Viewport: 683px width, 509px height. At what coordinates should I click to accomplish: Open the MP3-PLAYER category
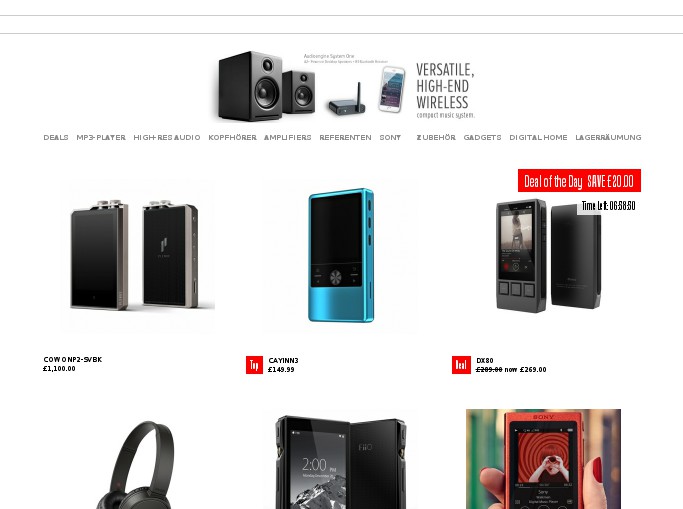(101, 138)
